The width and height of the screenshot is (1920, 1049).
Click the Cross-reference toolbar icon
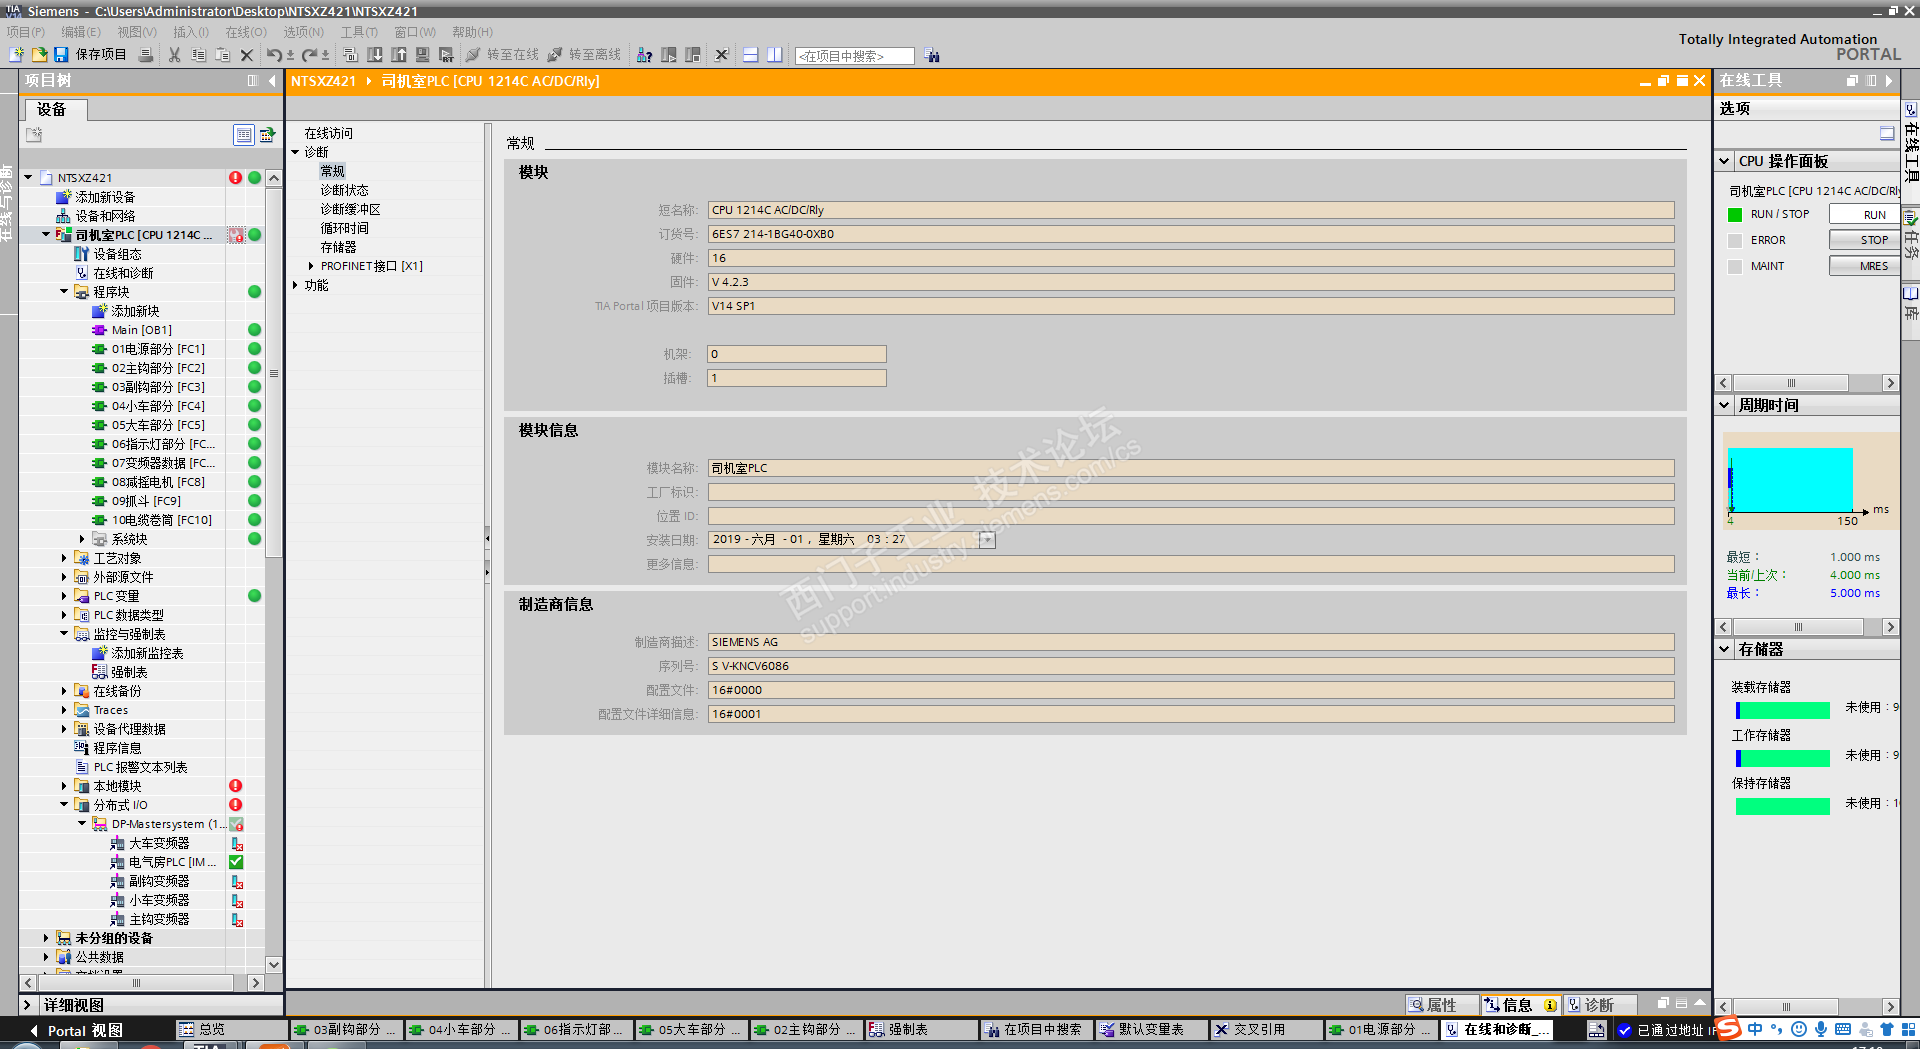[x=722, y=55]
